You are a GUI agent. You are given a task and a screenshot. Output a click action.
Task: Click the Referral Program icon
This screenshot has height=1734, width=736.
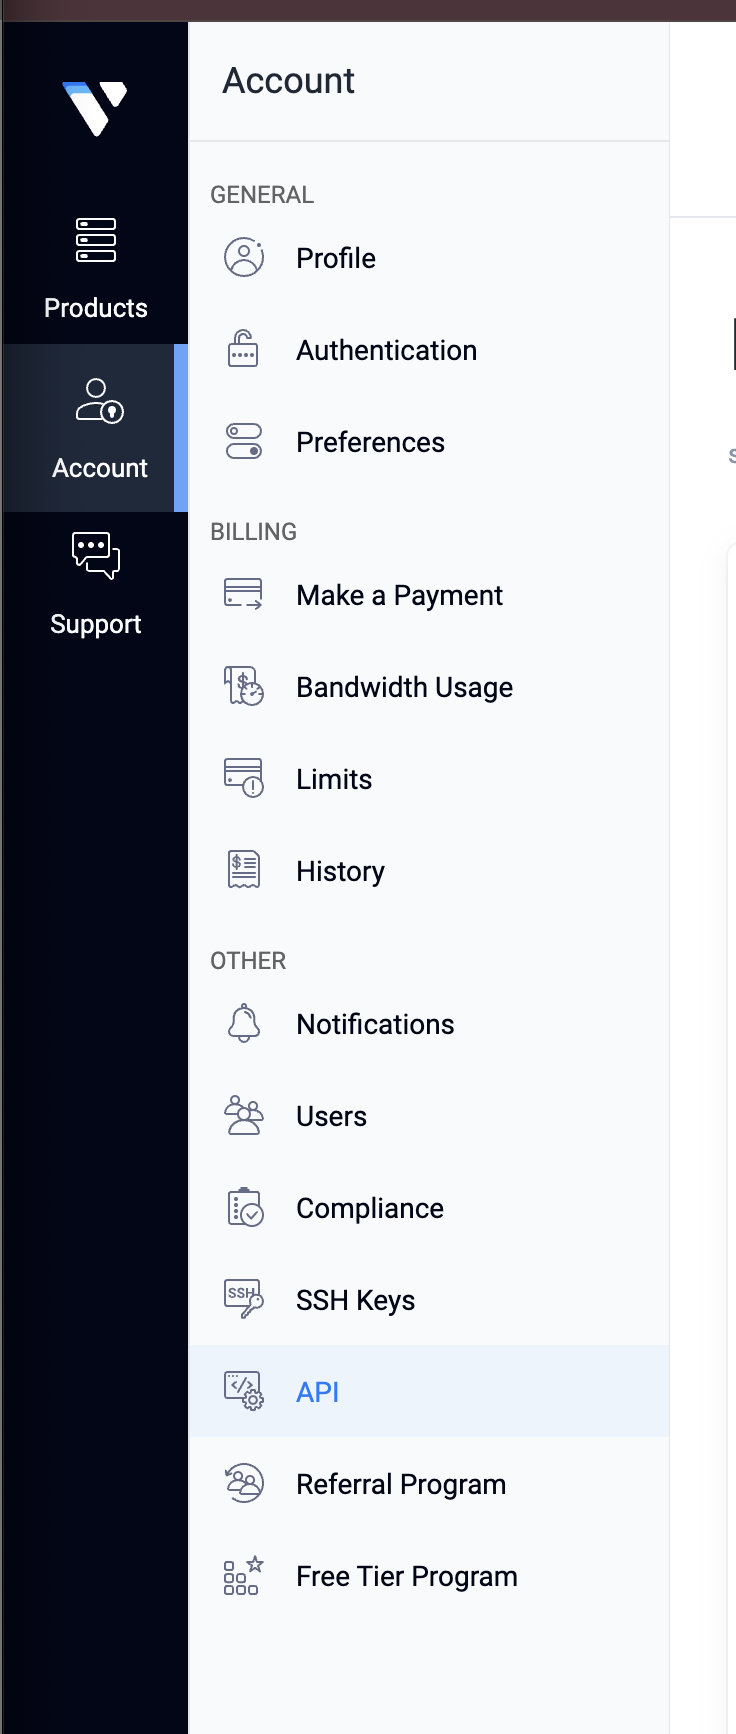244,1483
